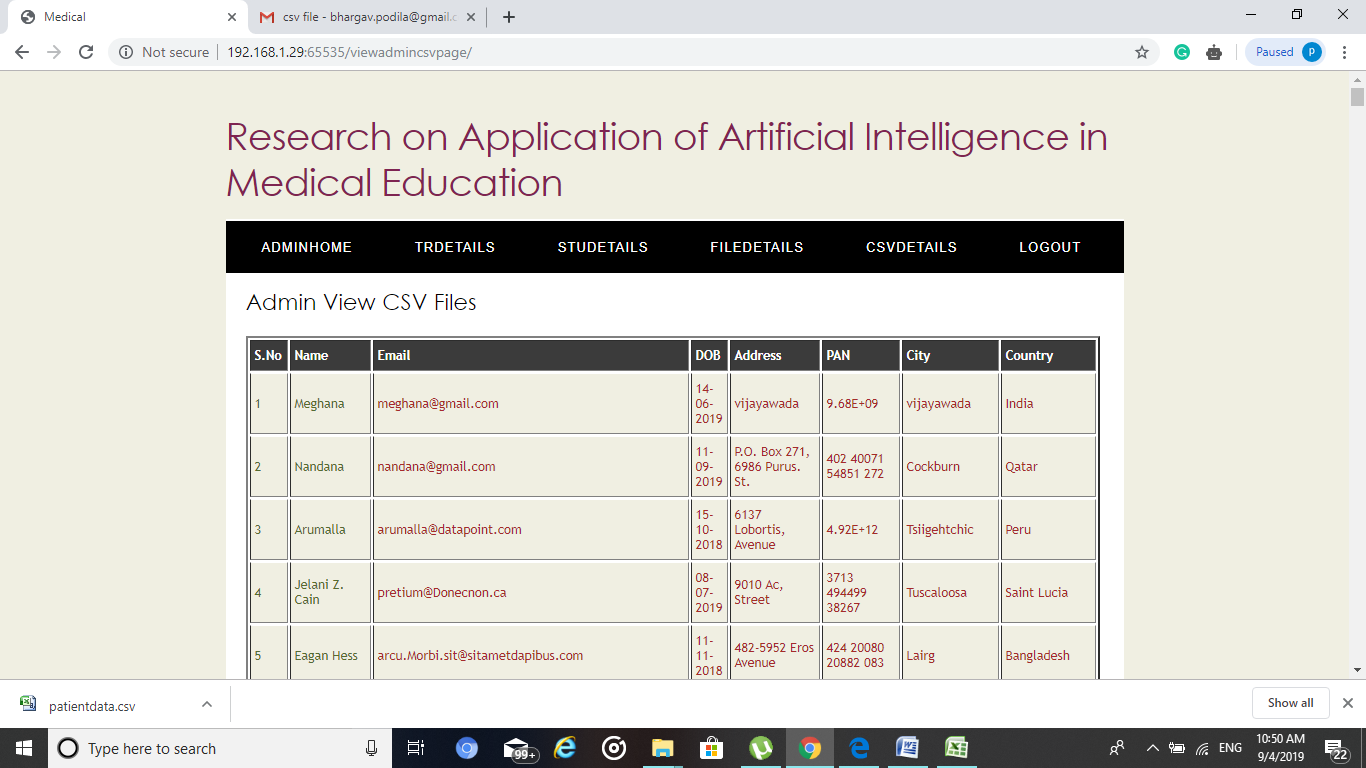Go back to the previous page
Screen dimensions: 1366x768
click(x=22, y=52)
